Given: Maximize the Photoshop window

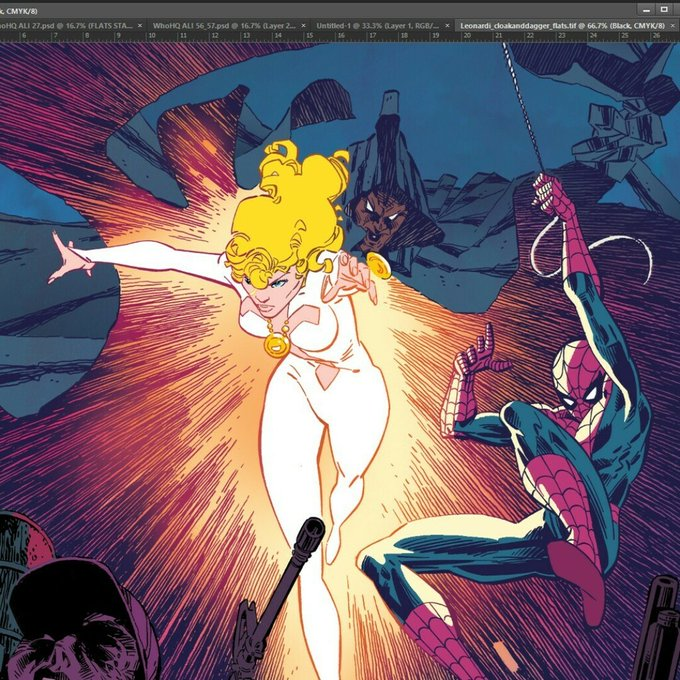Looking at the screenshot, I should click(664, 10).
